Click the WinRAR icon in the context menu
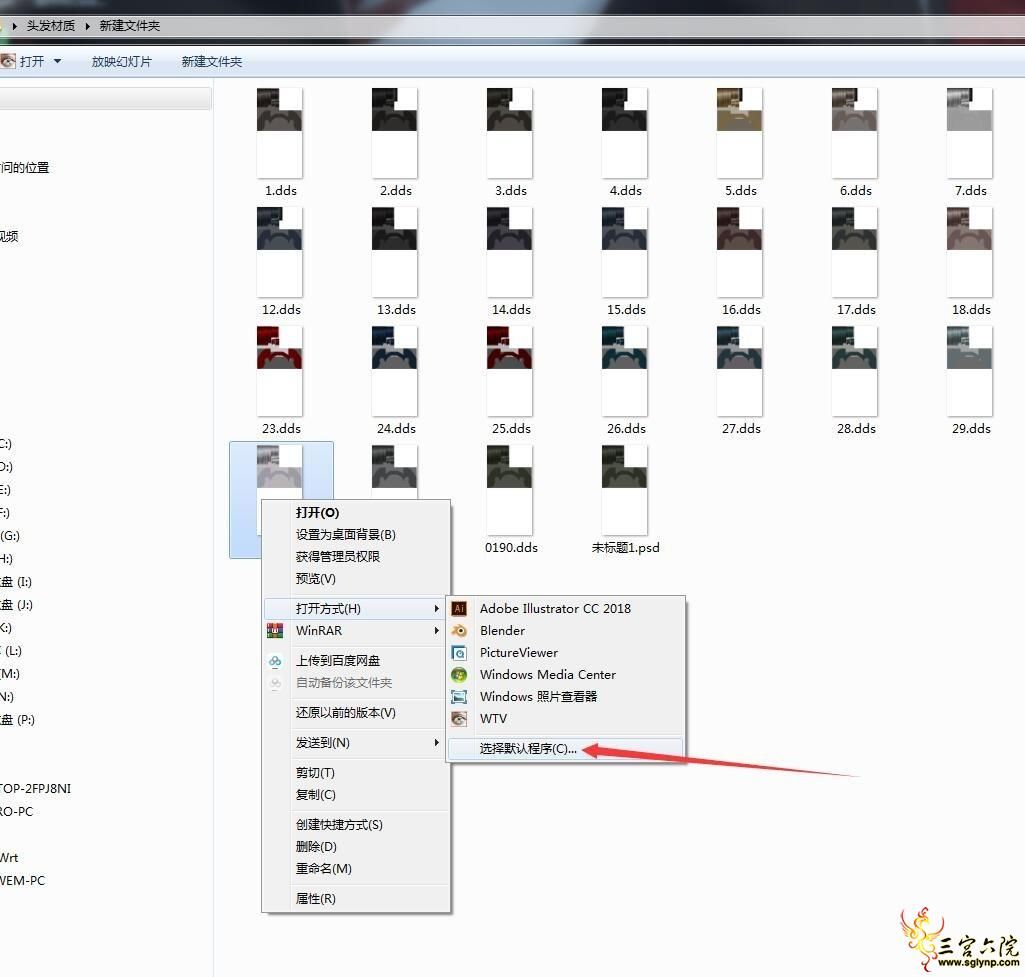1025x977 pixels. [275, 631]
